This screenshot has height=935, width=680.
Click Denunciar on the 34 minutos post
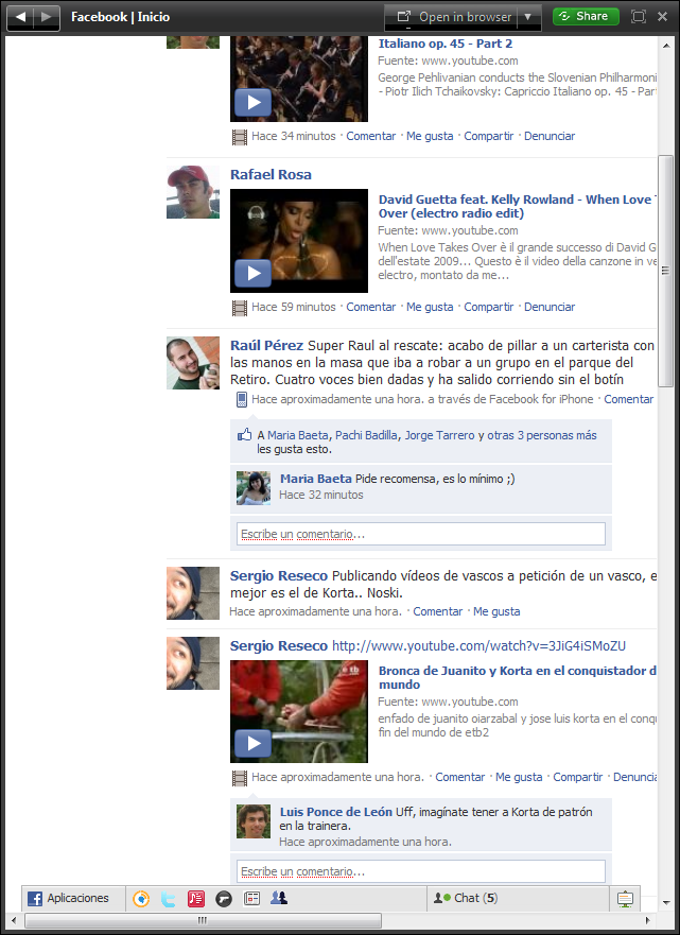549,136
